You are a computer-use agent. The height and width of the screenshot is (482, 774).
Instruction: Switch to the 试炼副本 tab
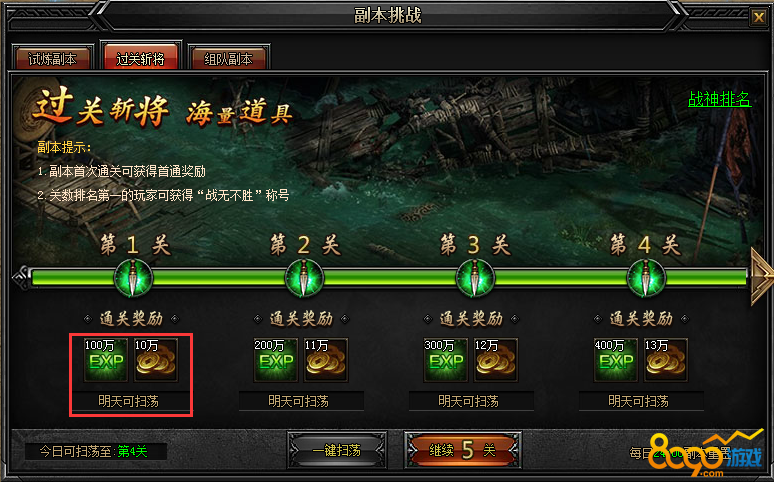[x=52, y=58]
